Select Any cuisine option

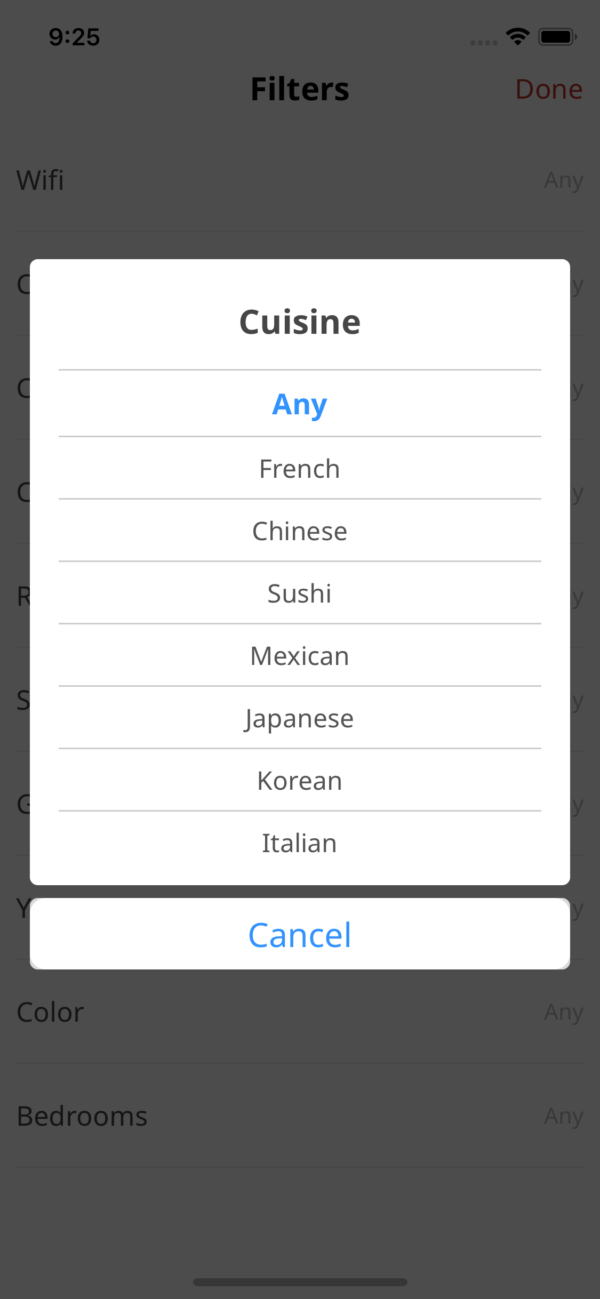[x=299, y=404]
